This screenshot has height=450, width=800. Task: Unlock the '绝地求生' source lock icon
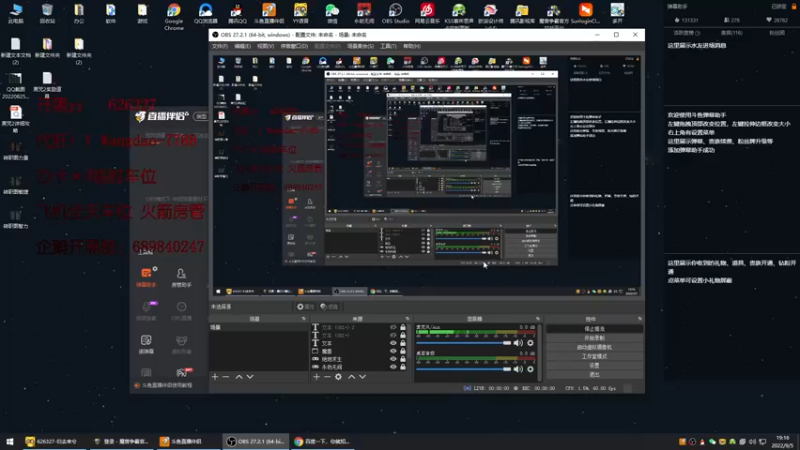[403, 359]
